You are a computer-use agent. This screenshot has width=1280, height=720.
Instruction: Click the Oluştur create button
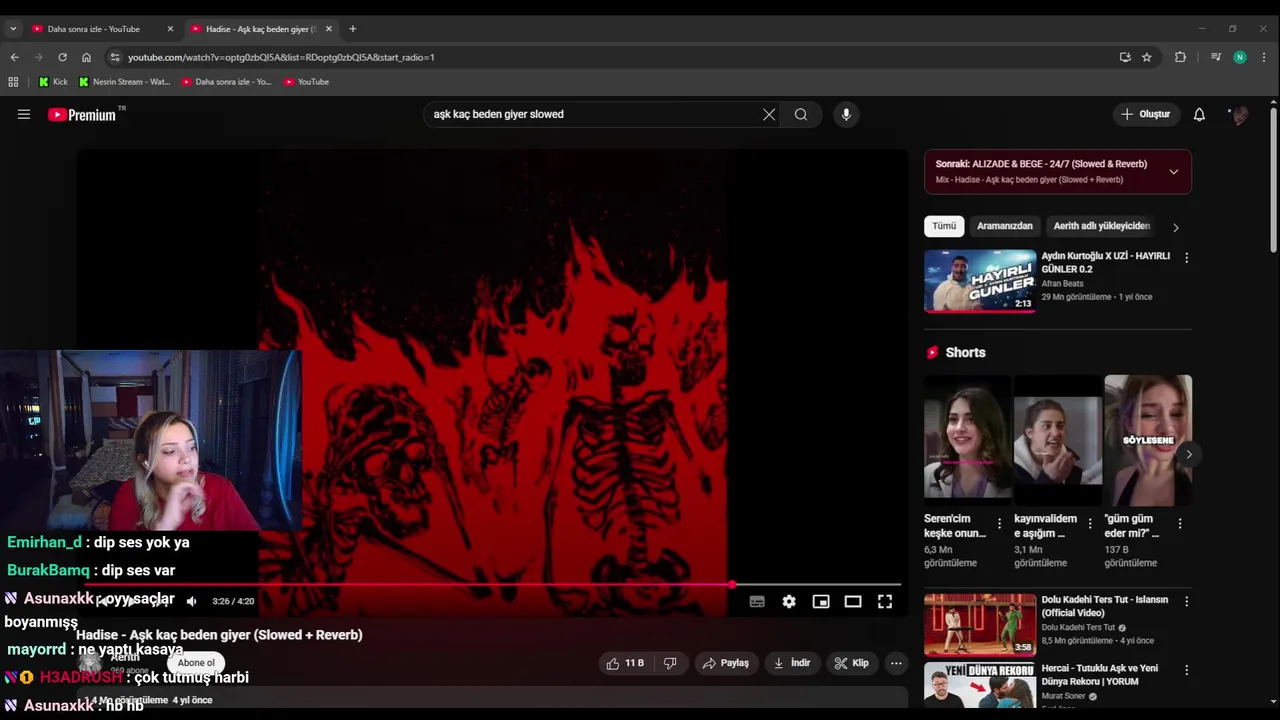click(x=1145, y=114)
